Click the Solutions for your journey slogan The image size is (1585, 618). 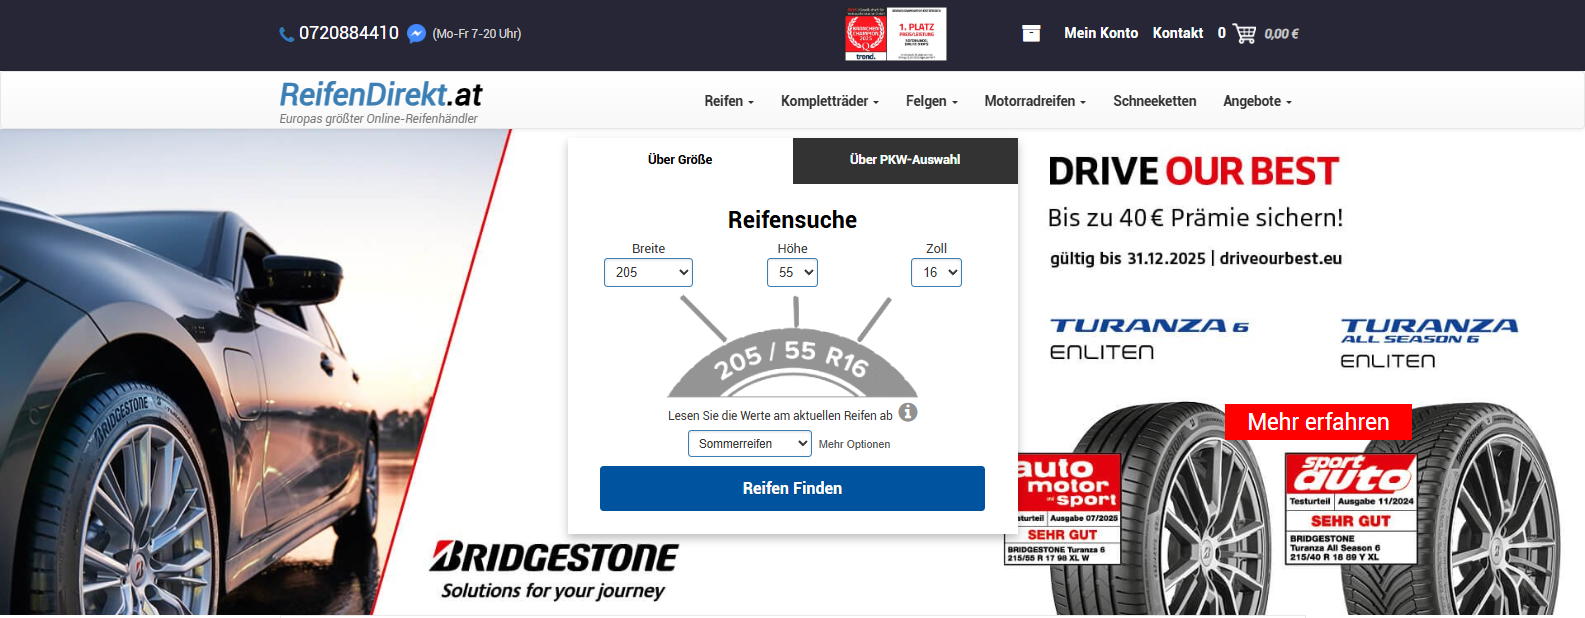click(553, 591)
